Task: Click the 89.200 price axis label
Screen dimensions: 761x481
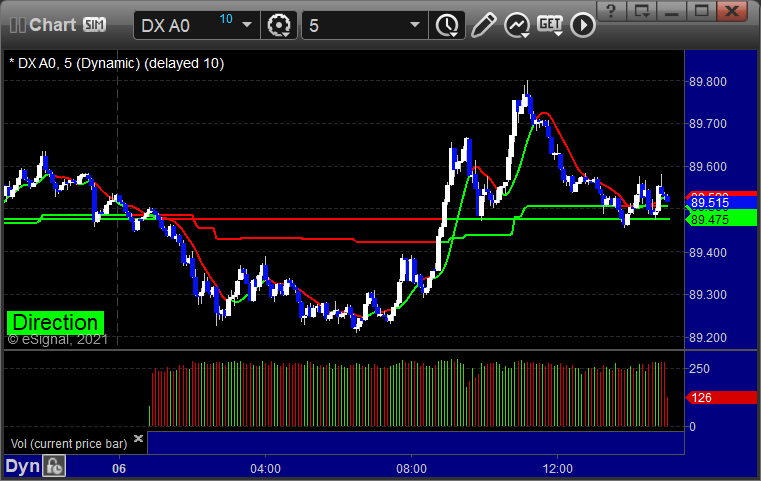Action: [x=708, y=338]
